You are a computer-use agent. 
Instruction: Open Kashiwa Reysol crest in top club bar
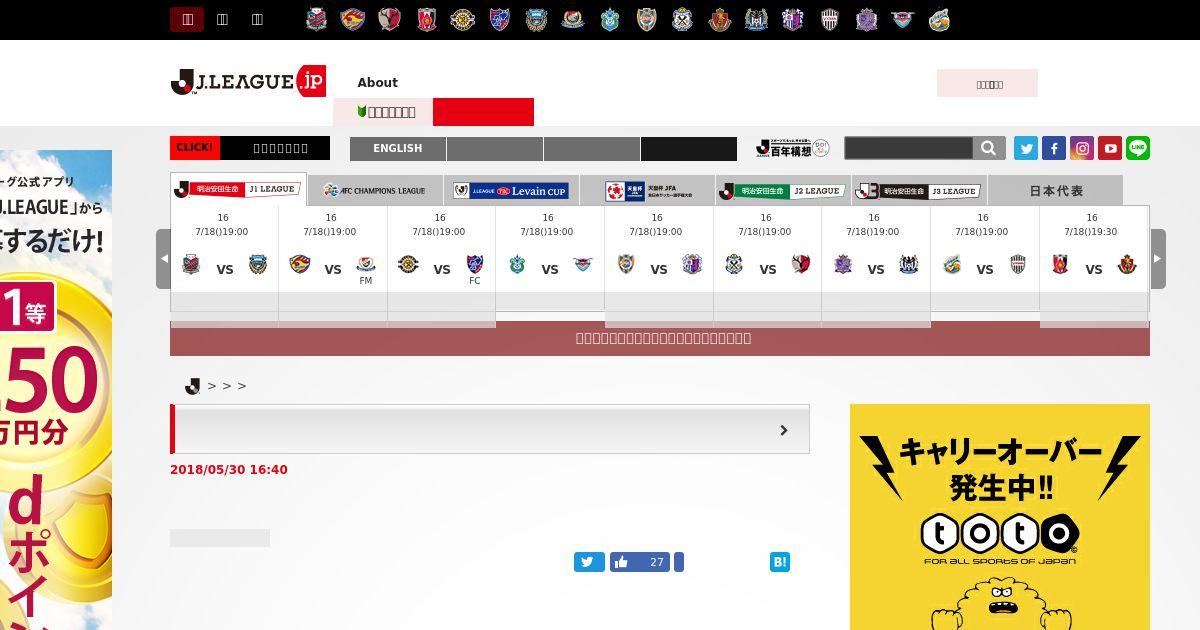(x=463, y=19)
